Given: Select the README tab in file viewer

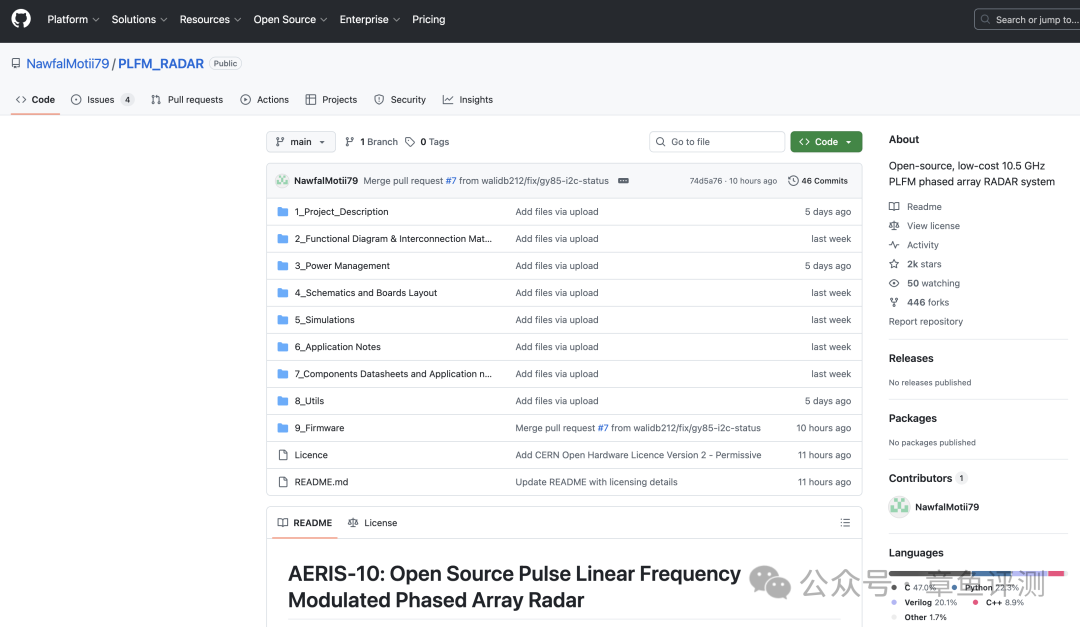Looking at the screenshot, I should (x=304, y=522).
